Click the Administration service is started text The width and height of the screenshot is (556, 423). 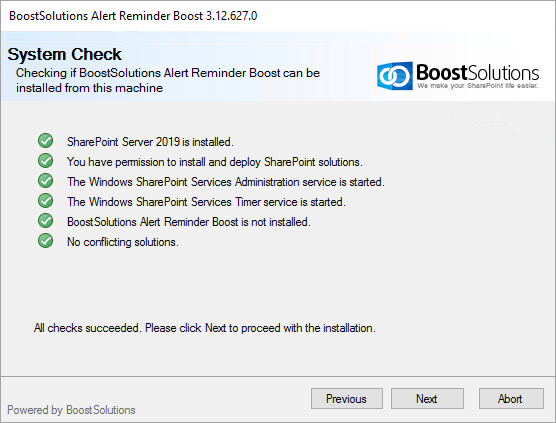pos(226,182)
